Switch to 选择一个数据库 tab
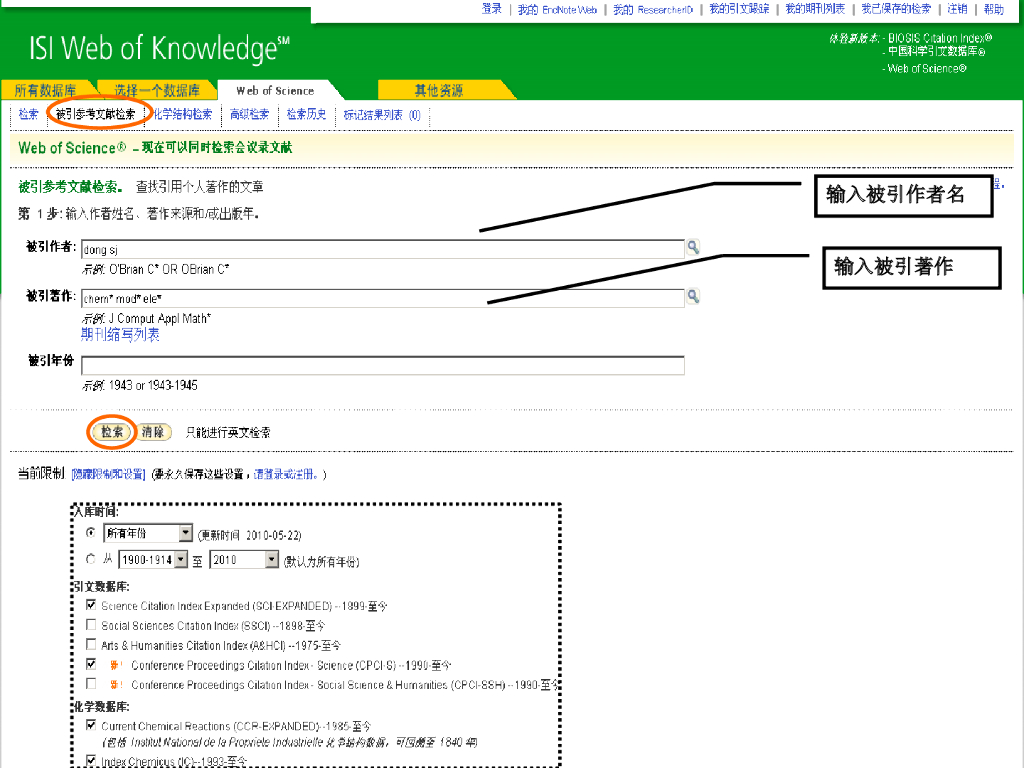 [157, 90]
